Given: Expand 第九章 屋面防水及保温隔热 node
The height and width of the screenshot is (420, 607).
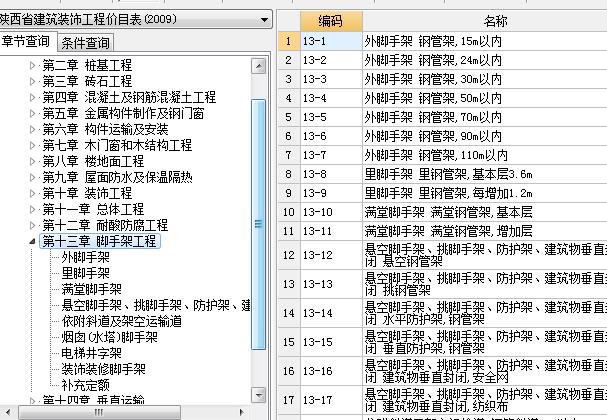Looking at the screenshot, I should [x=33, y=178].
